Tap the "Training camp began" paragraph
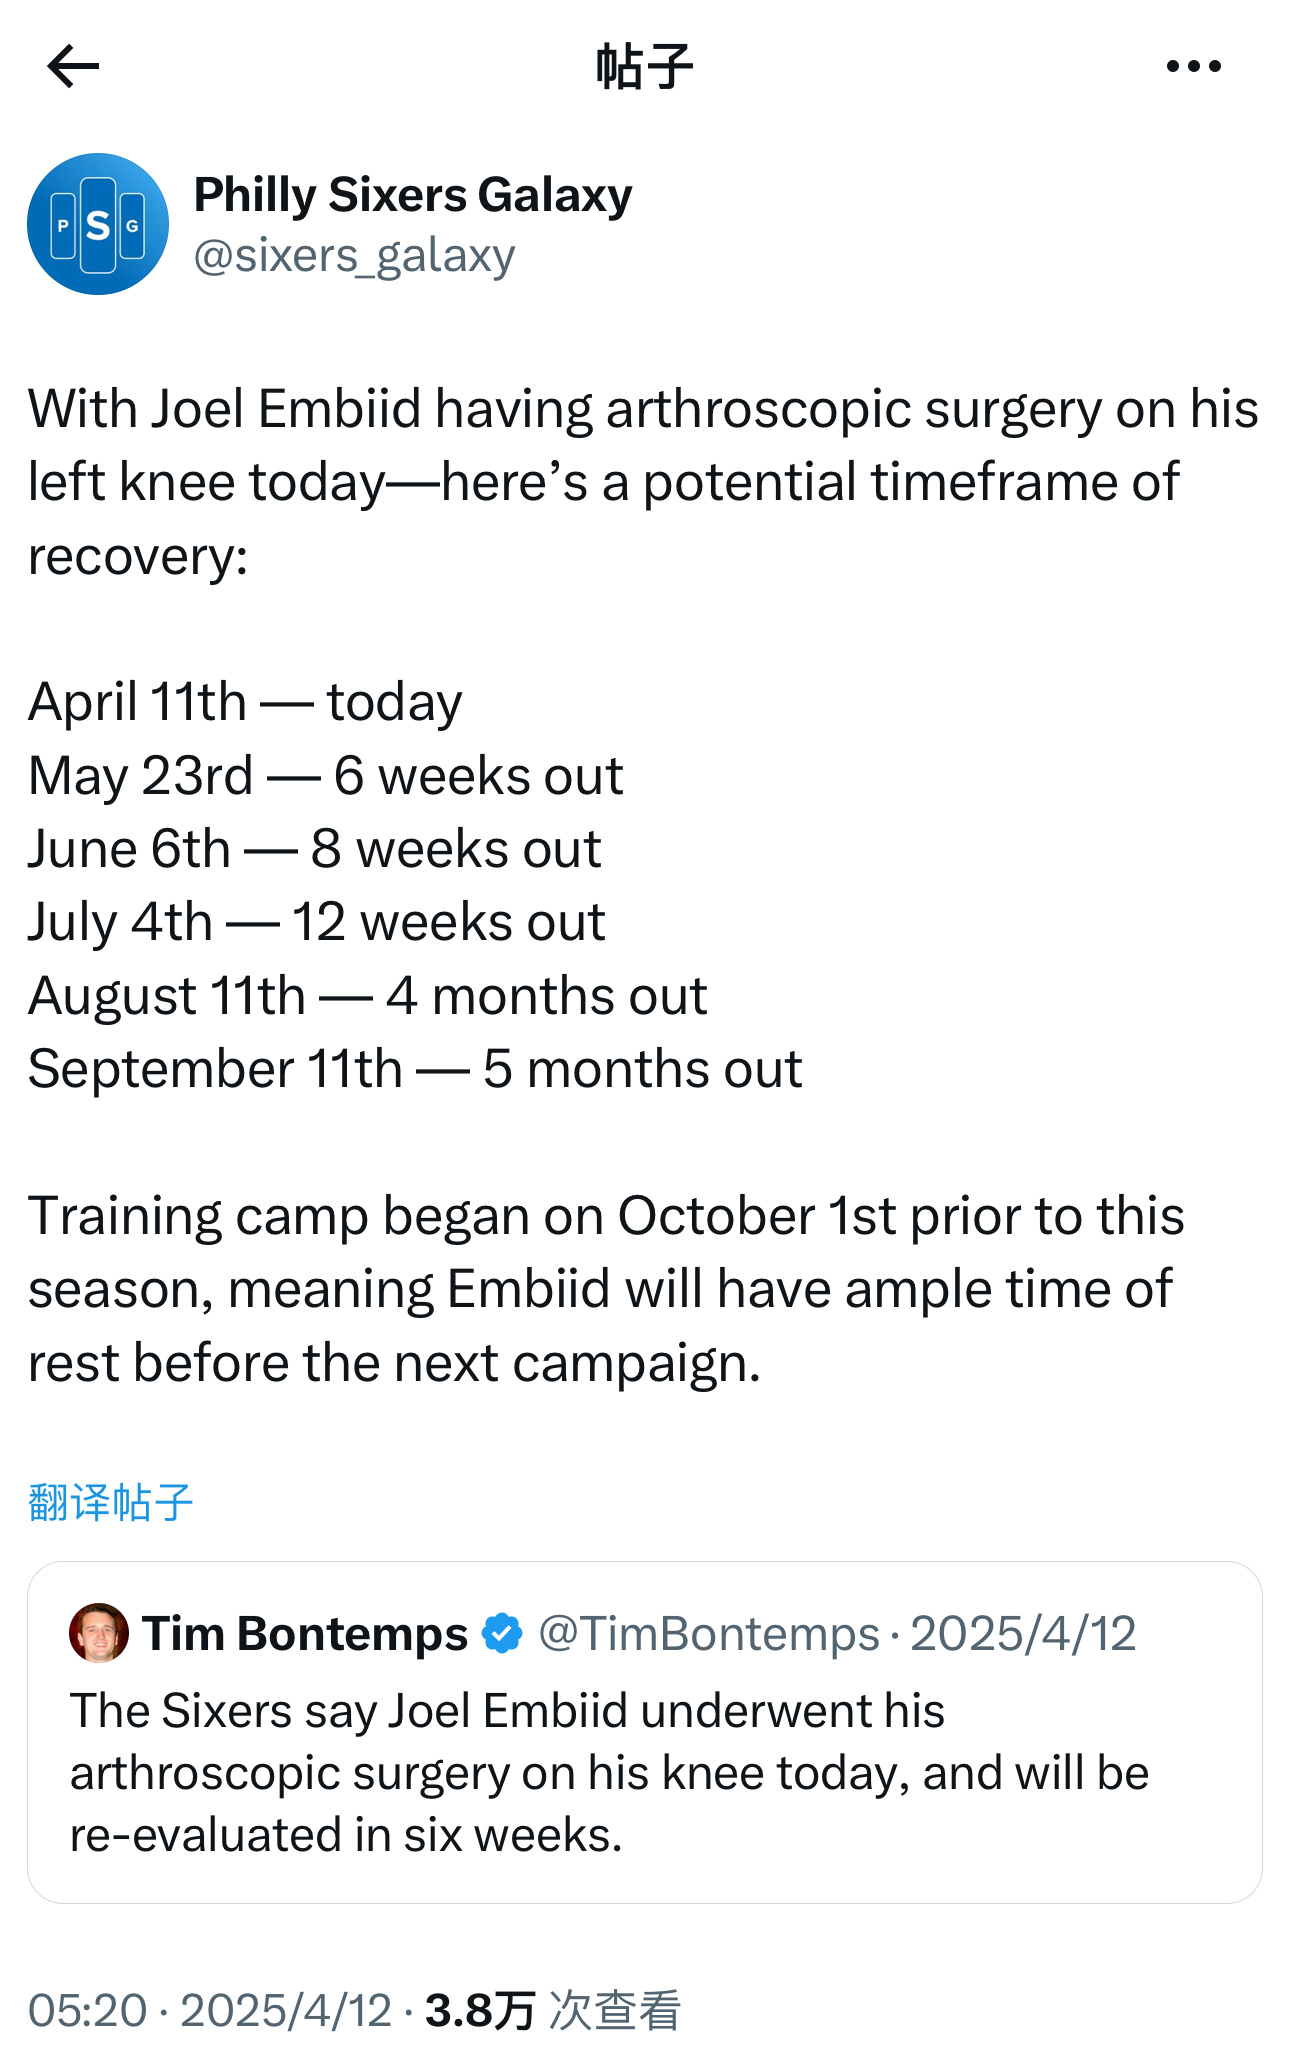 click(x=605, y=1289)
